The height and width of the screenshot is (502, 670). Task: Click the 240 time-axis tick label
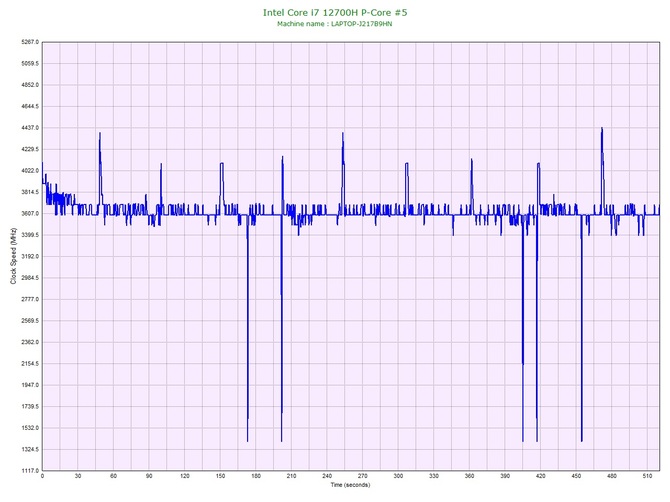[327, 476]
